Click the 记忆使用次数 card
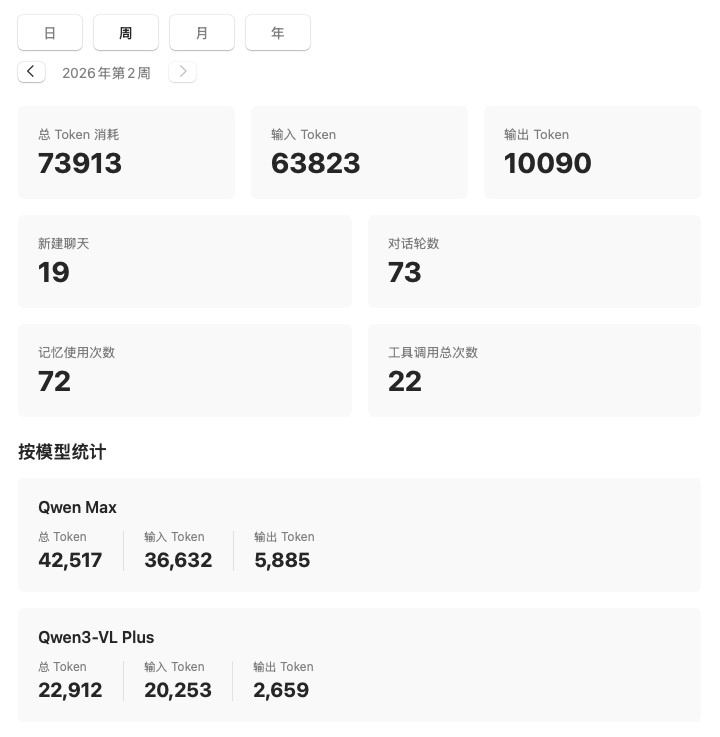This screenshot has height=737, width=720. (185, 370)
